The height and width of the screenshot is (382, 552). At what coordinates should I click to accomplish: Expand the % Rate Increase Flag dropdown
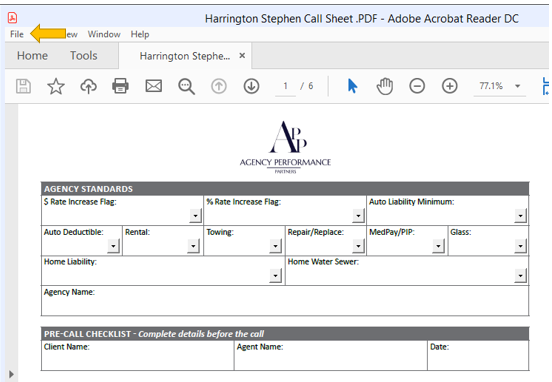pyautogui.click(x=358, y=215)
